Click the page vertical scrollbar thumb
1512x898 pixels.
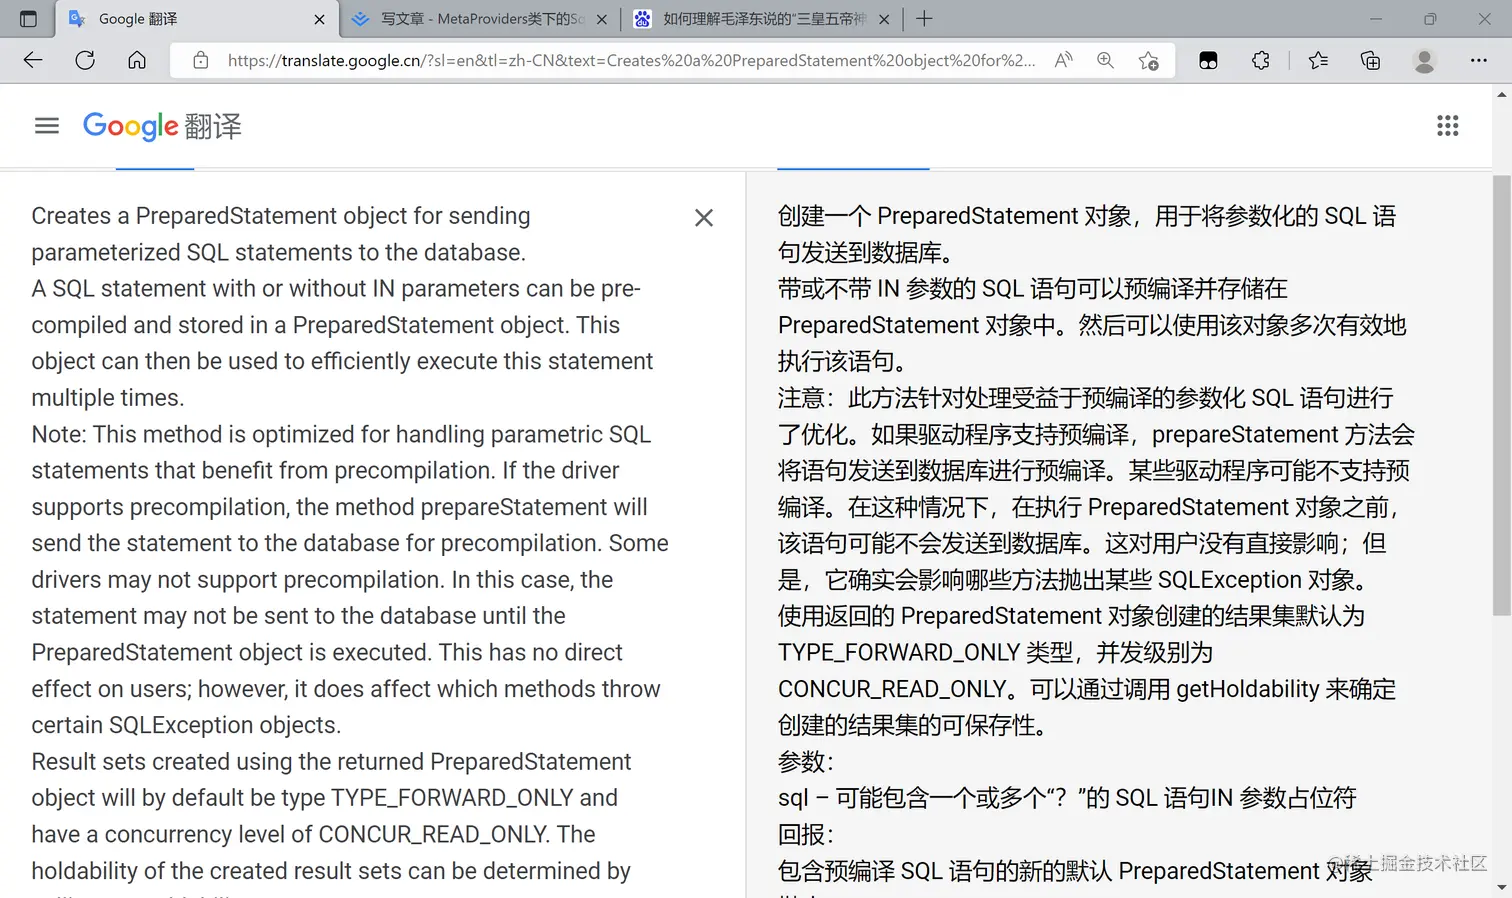point(1502,396)
